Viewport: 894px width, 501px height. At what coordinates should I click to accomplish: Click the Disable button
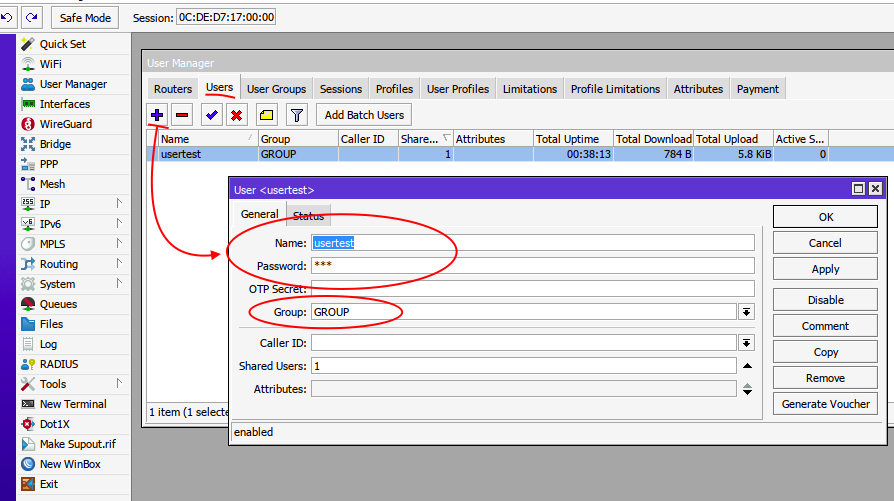(825, 300)
